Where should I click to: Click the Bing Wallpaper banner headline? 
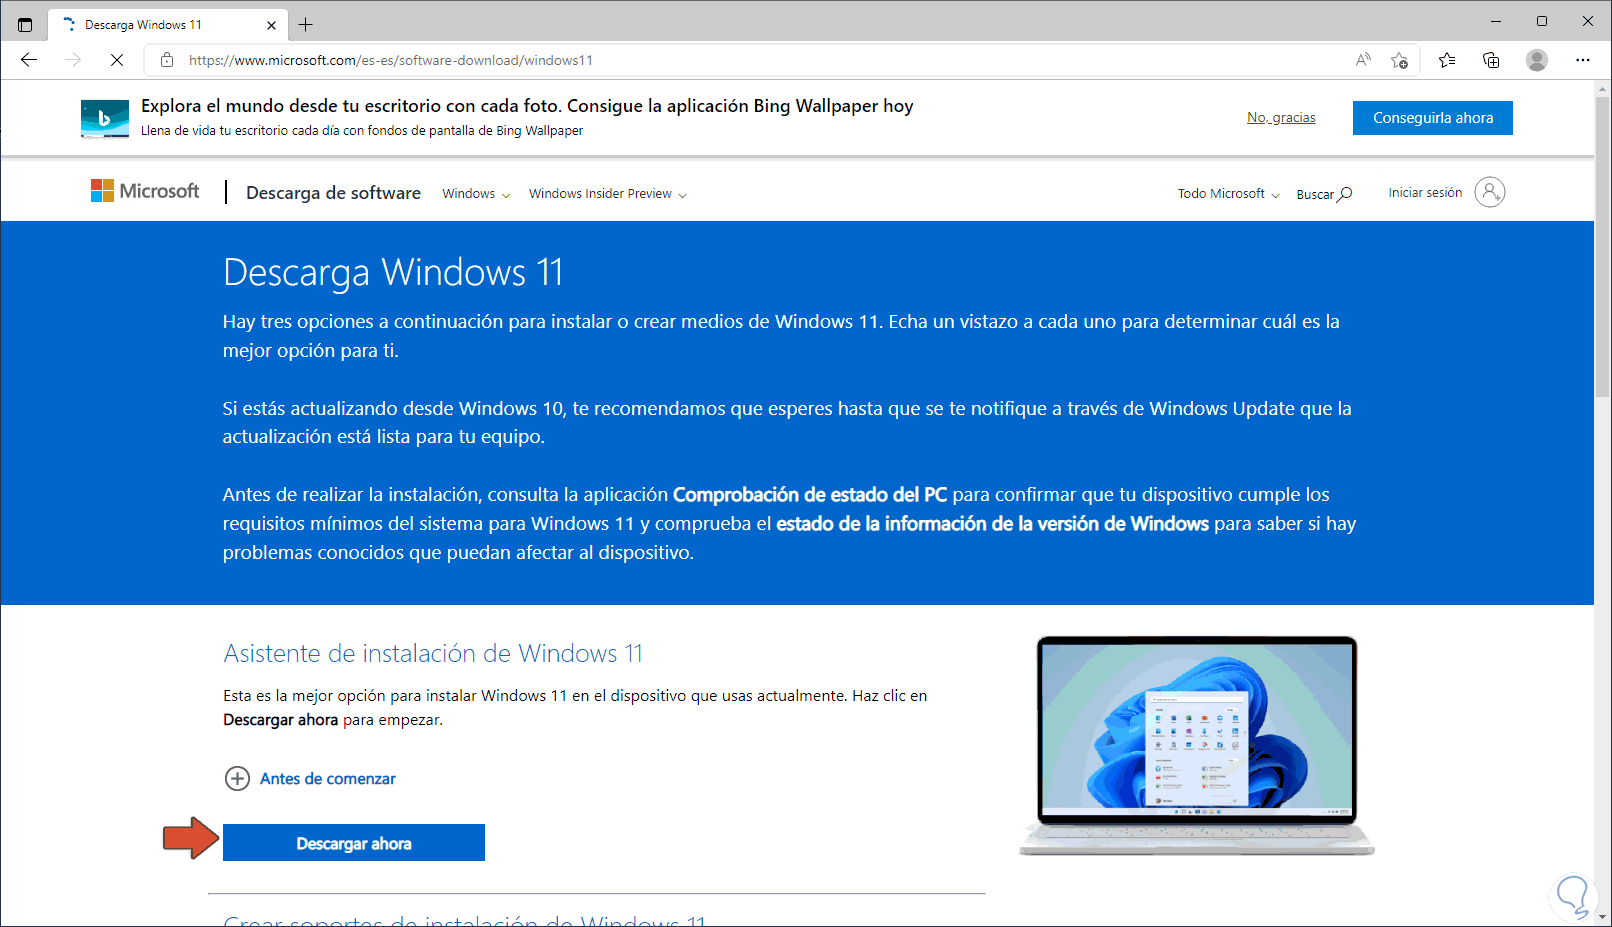pos(527,106)
